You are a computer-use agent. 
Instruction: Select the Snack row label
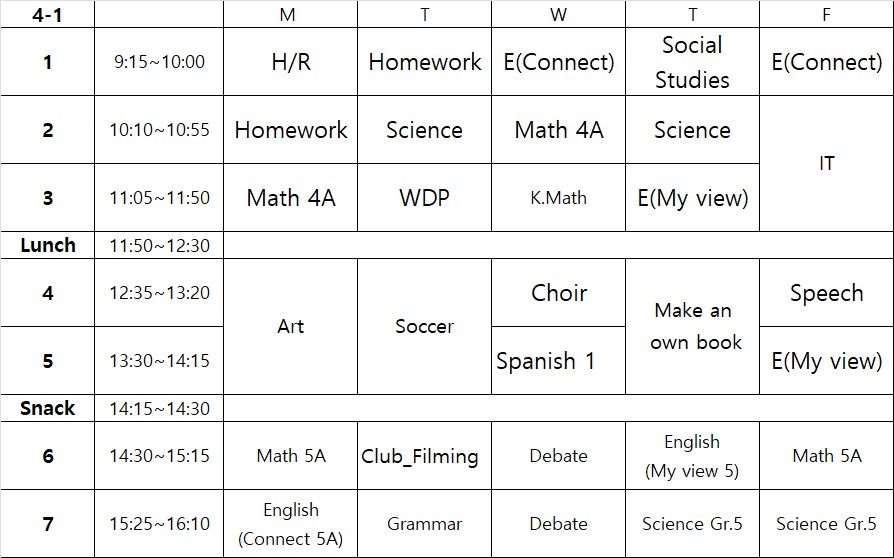pyautogui.click(x=48, y=409)
